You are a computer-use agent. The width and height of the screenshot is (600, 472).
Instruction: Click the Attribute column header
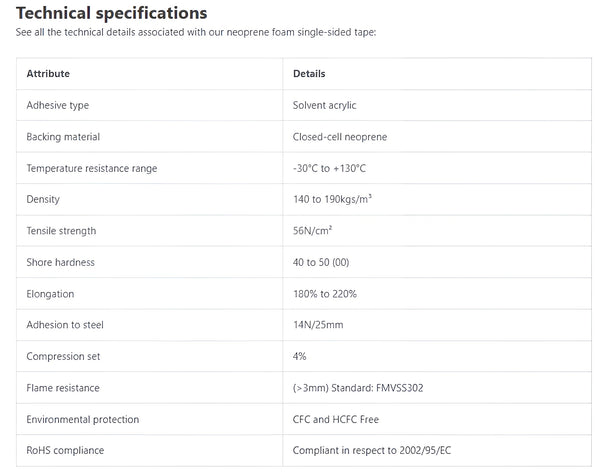[x=48, y=74]
